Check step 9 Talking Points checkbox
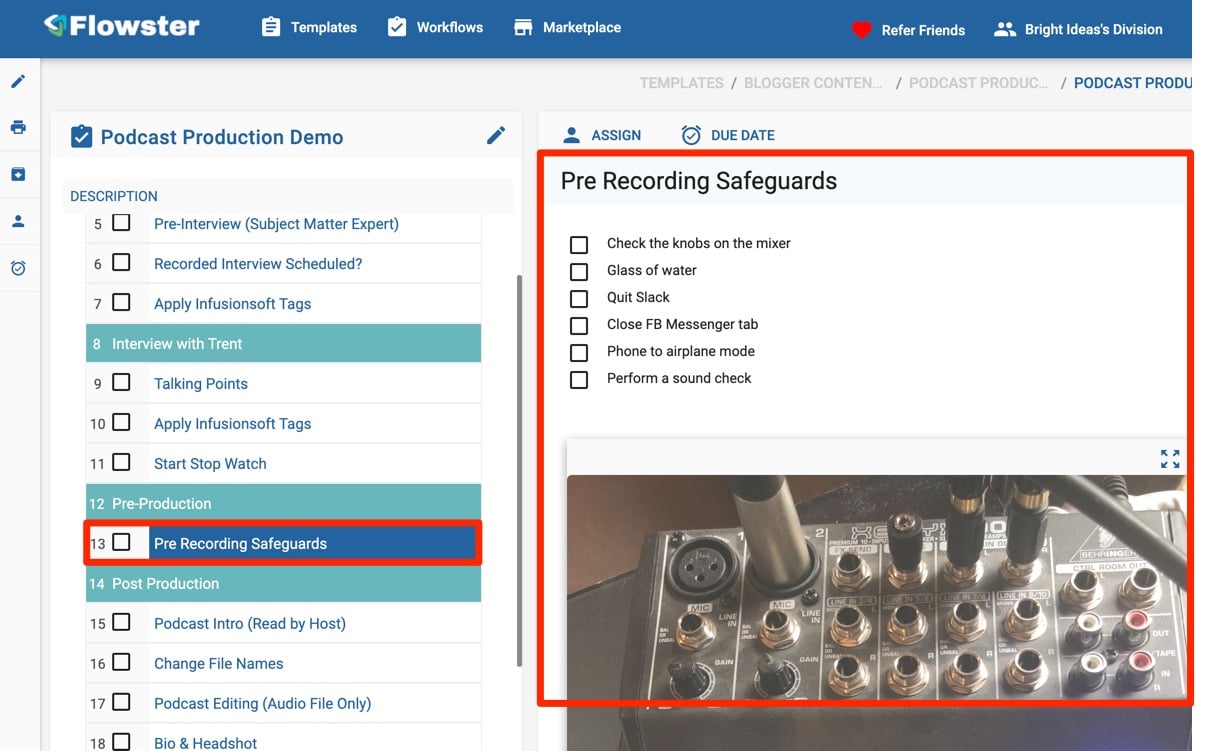Viewport: 1215px width, 751px height. (121, 382)
